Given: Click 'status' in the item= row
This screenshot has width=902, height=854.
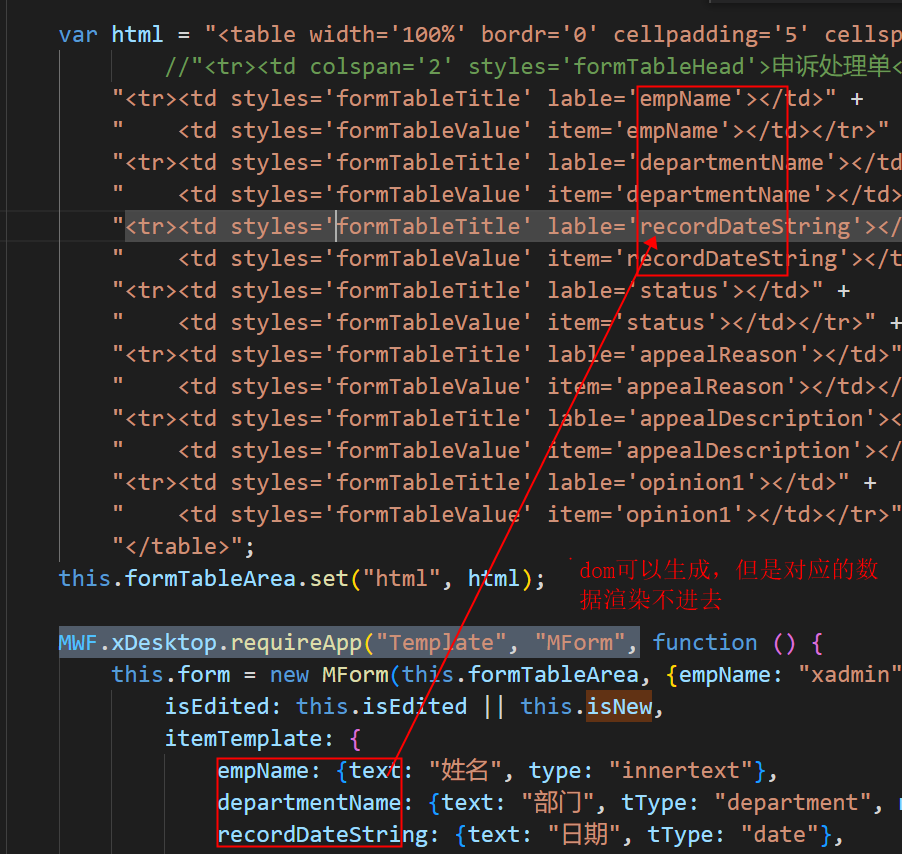Looking at the screenshot, I should tap(665, 323).
